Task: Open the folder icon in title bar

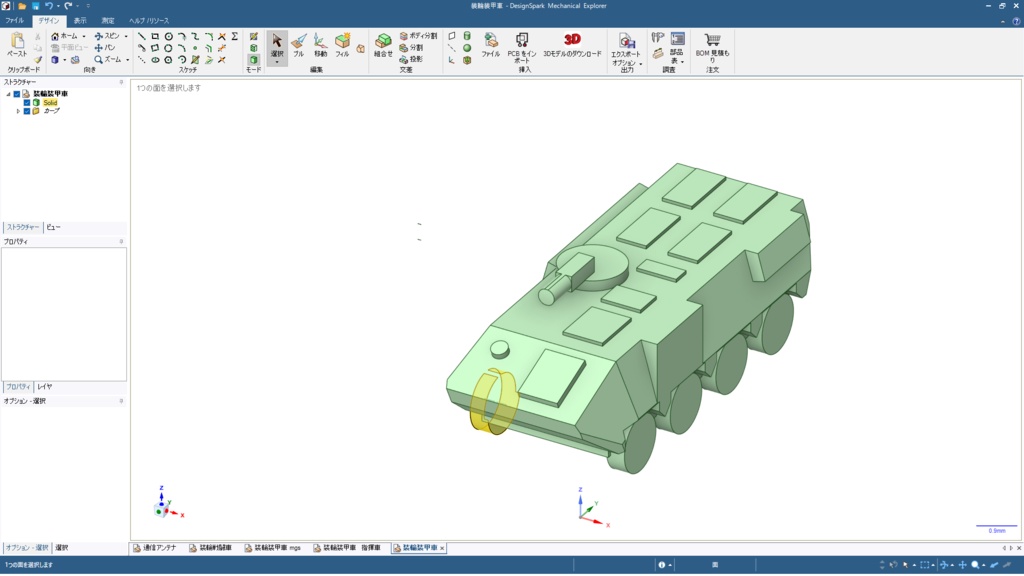Action: 22,6
